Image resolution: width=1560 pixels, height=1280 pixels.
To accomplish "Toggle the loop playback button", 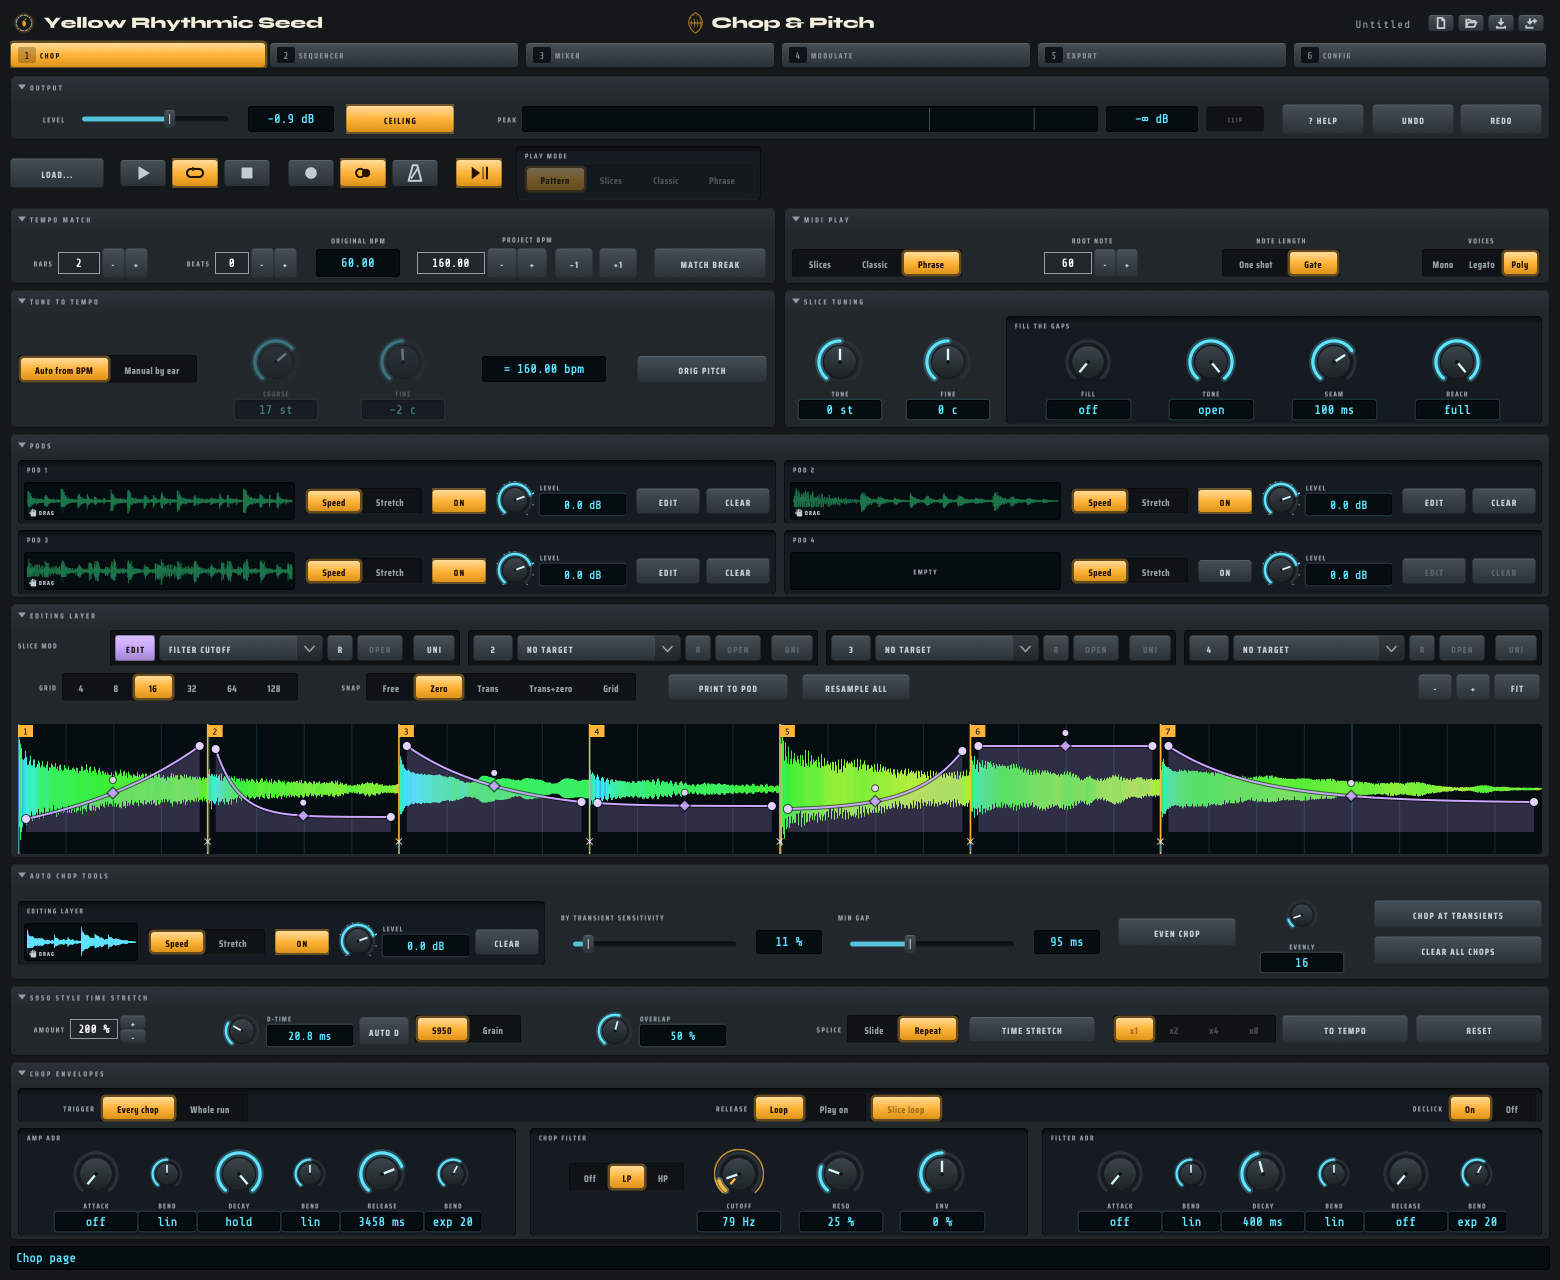I will point(195,173).
